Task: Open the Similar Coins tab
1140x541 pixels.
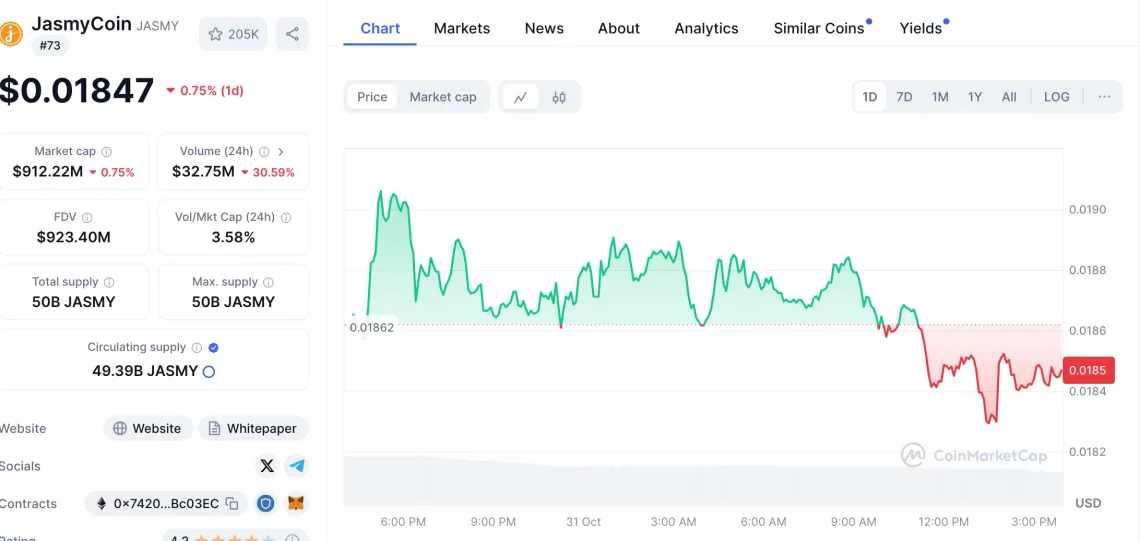Action: click(819, 28)
